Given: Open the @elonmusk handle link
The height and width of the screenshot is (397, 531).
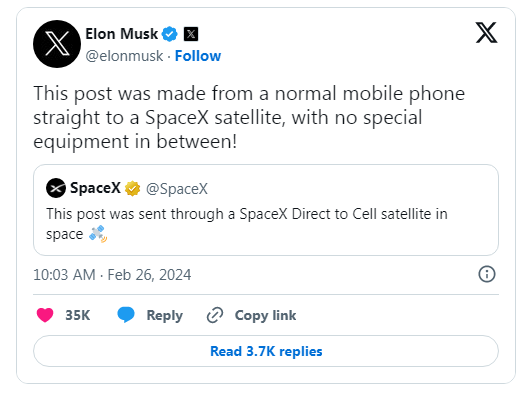Looking at the screenshot, I should point(124,56).
